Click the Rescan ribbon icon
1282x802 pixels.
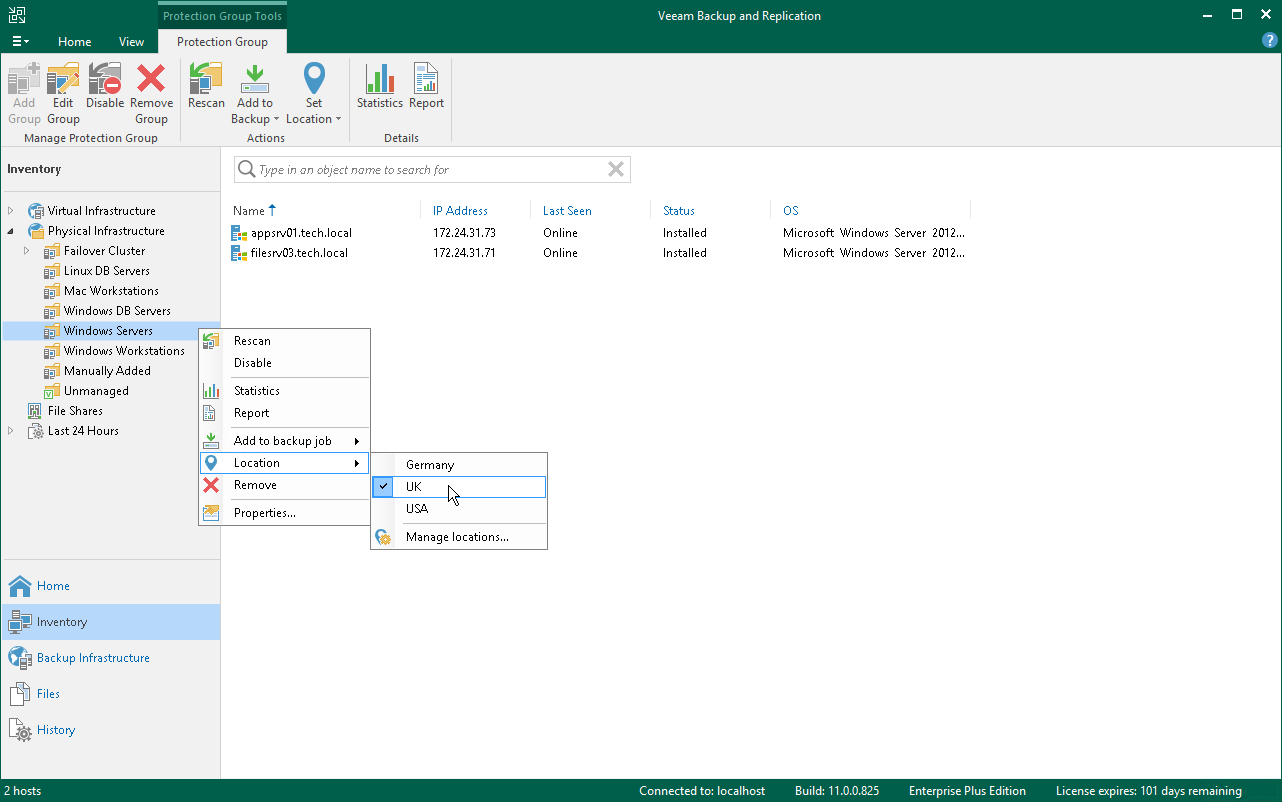(206, 79)
